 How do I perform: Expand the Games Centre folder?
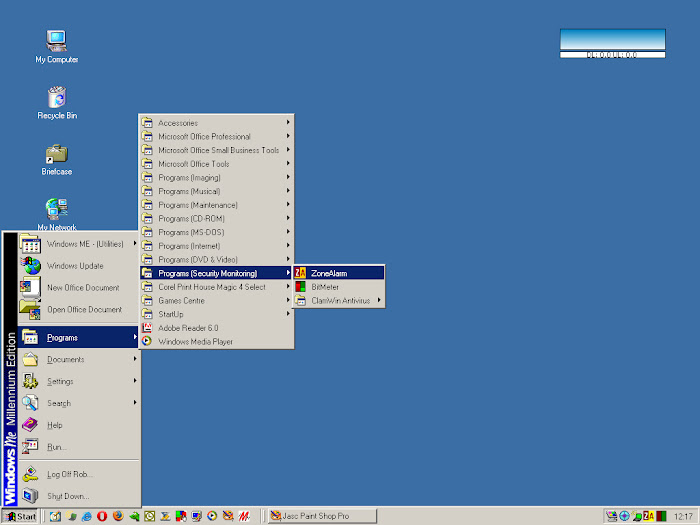pyautogui.click(x=217, y=300)
